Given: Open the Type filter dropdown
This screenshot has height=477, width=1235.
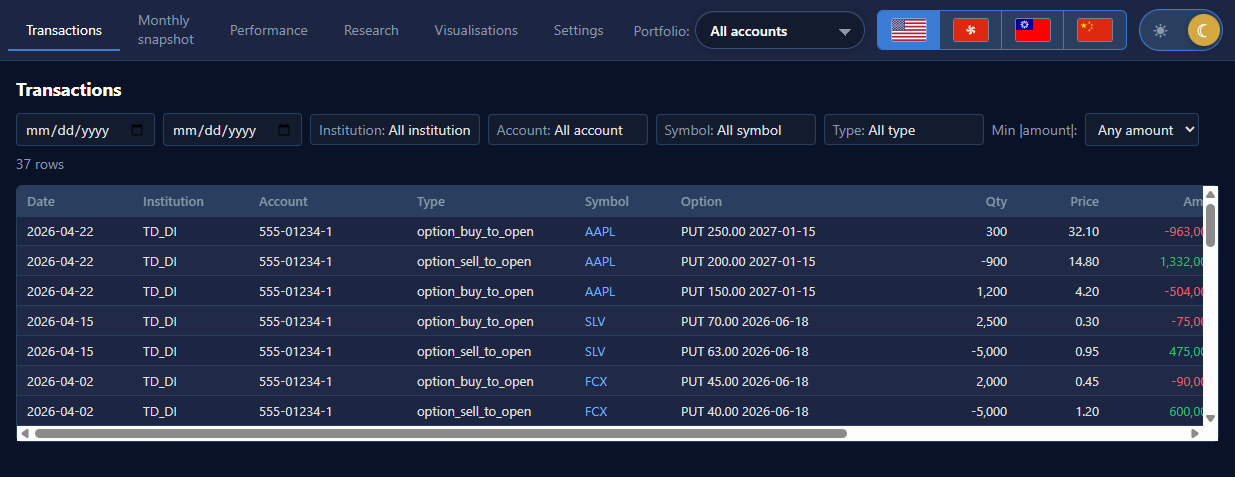Looking at the screenshot, I should [904, 130].
